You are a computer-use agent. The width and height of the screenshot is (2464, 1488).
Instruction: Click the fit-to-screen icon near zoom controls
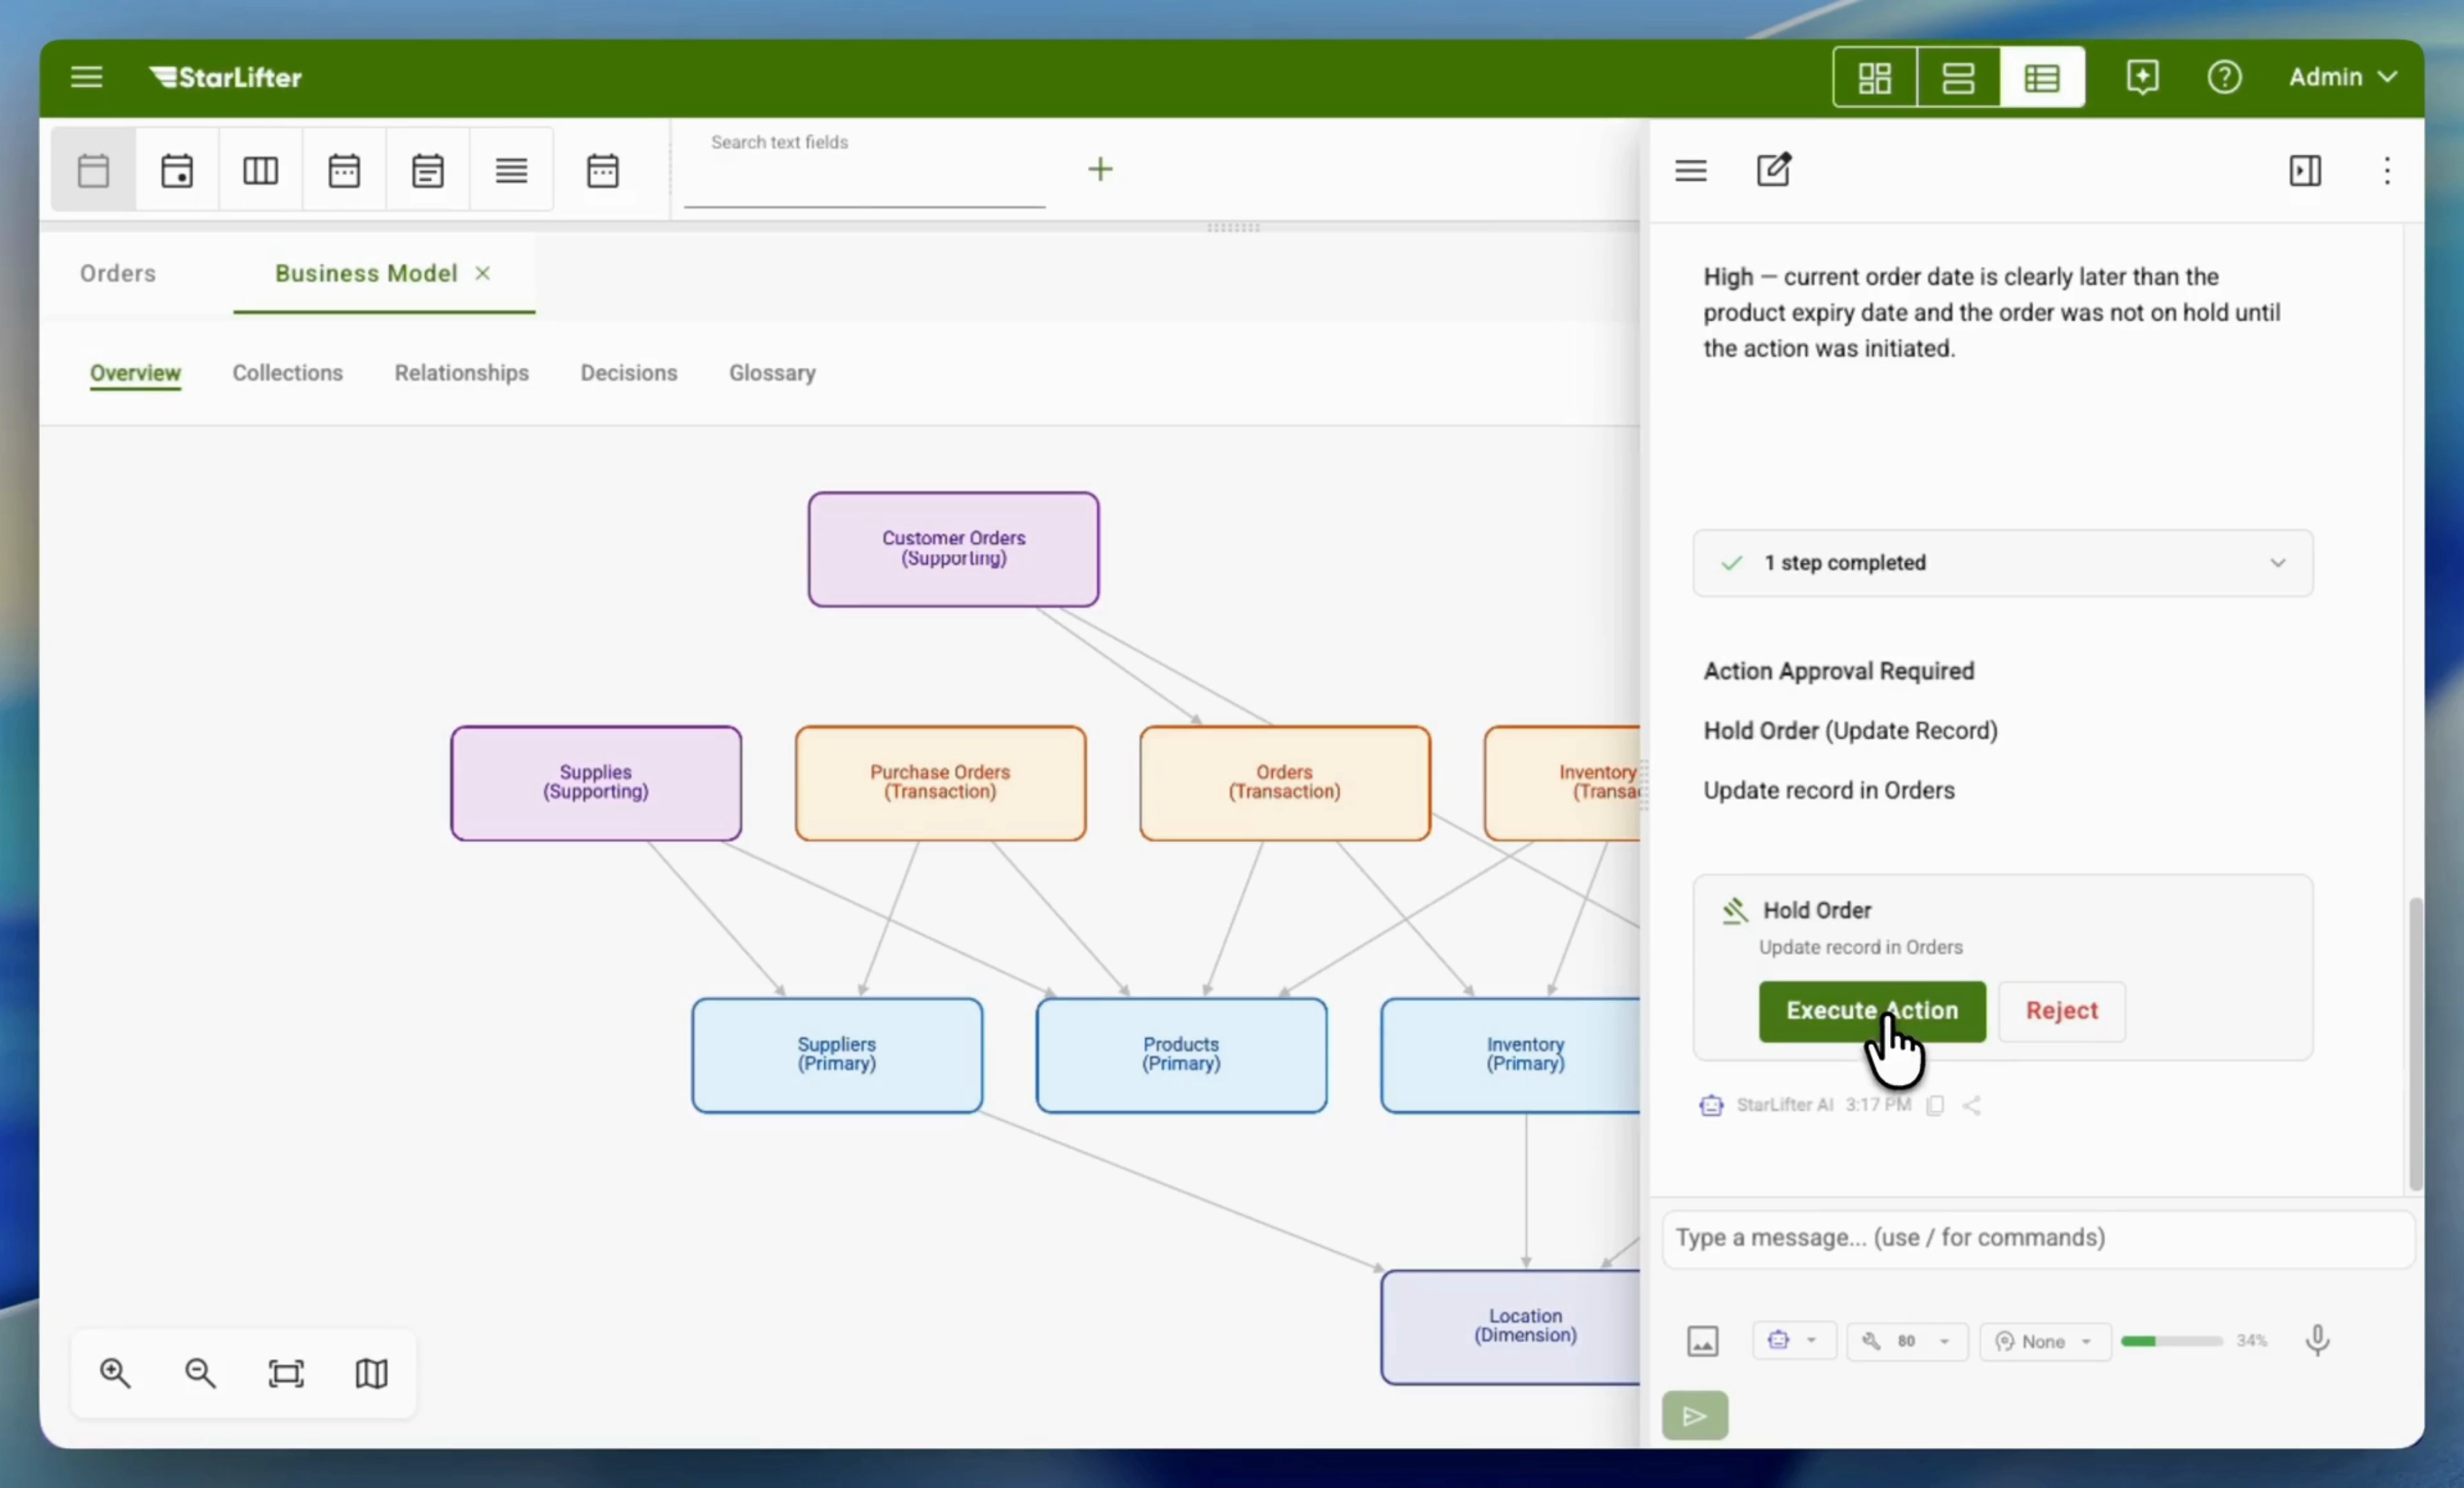[285, 1373]
